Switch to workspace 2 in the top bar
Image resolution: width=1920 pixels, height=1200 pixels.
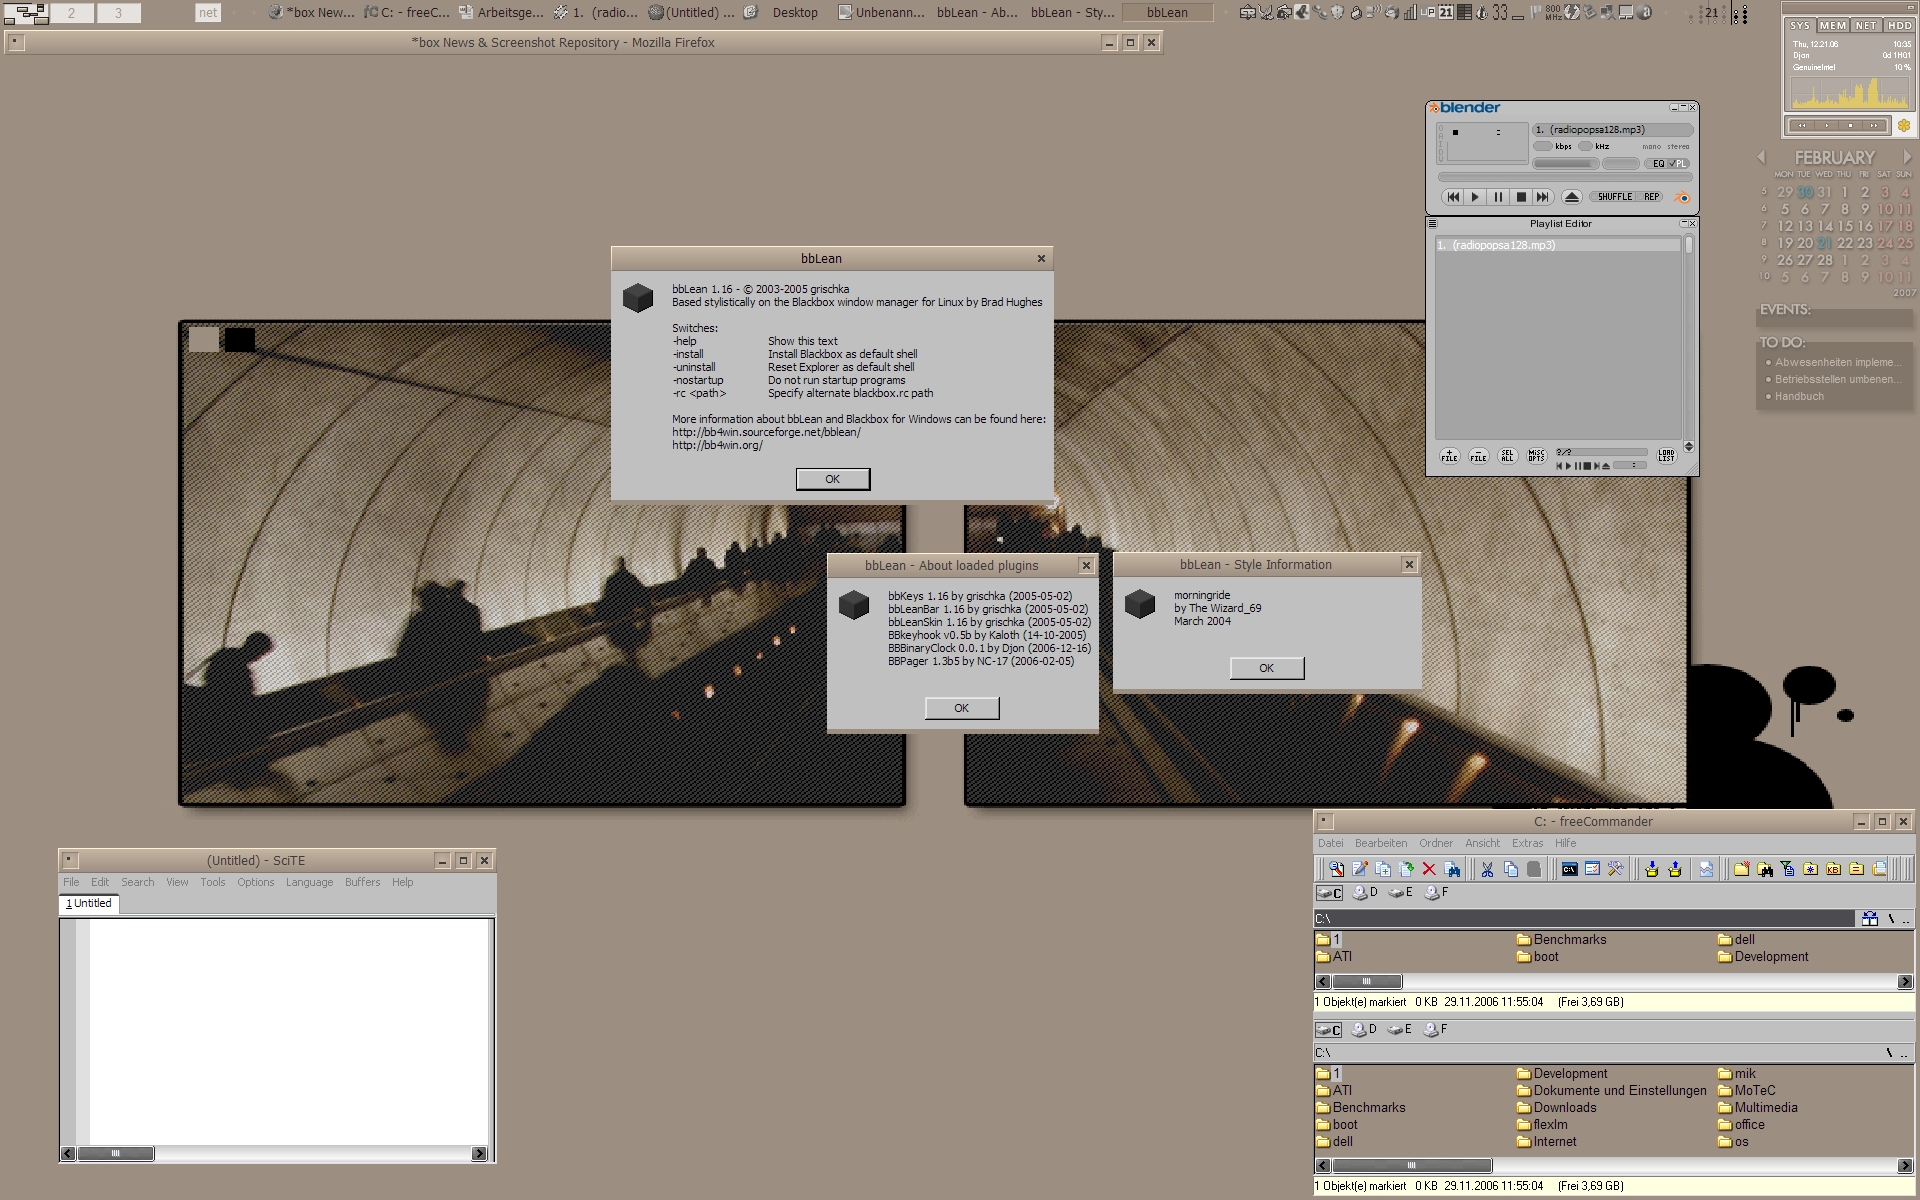pyautogui.click(x=71, y=13)
